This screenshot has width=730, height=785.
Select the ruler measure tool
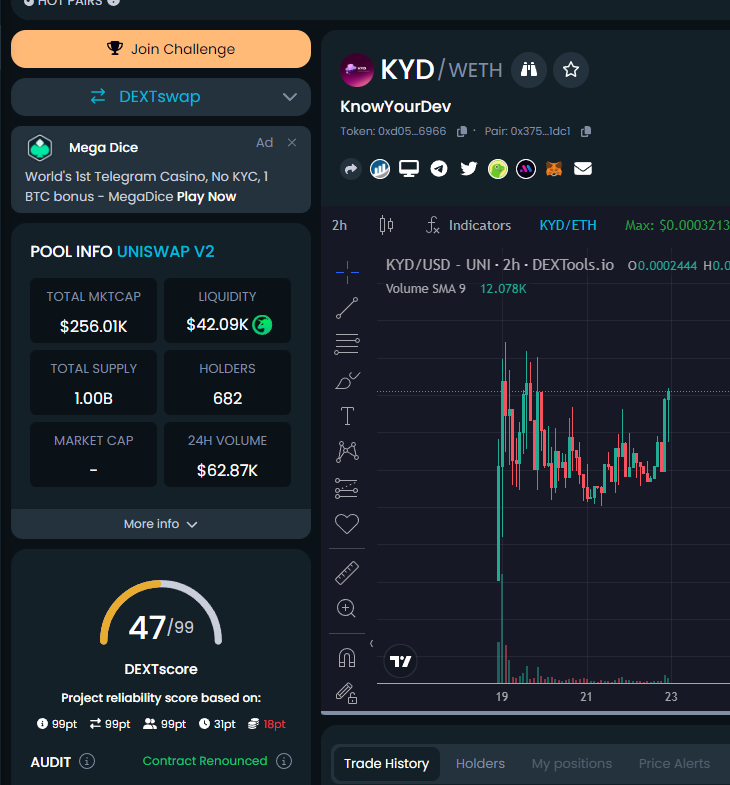click(x=346, y=573)
